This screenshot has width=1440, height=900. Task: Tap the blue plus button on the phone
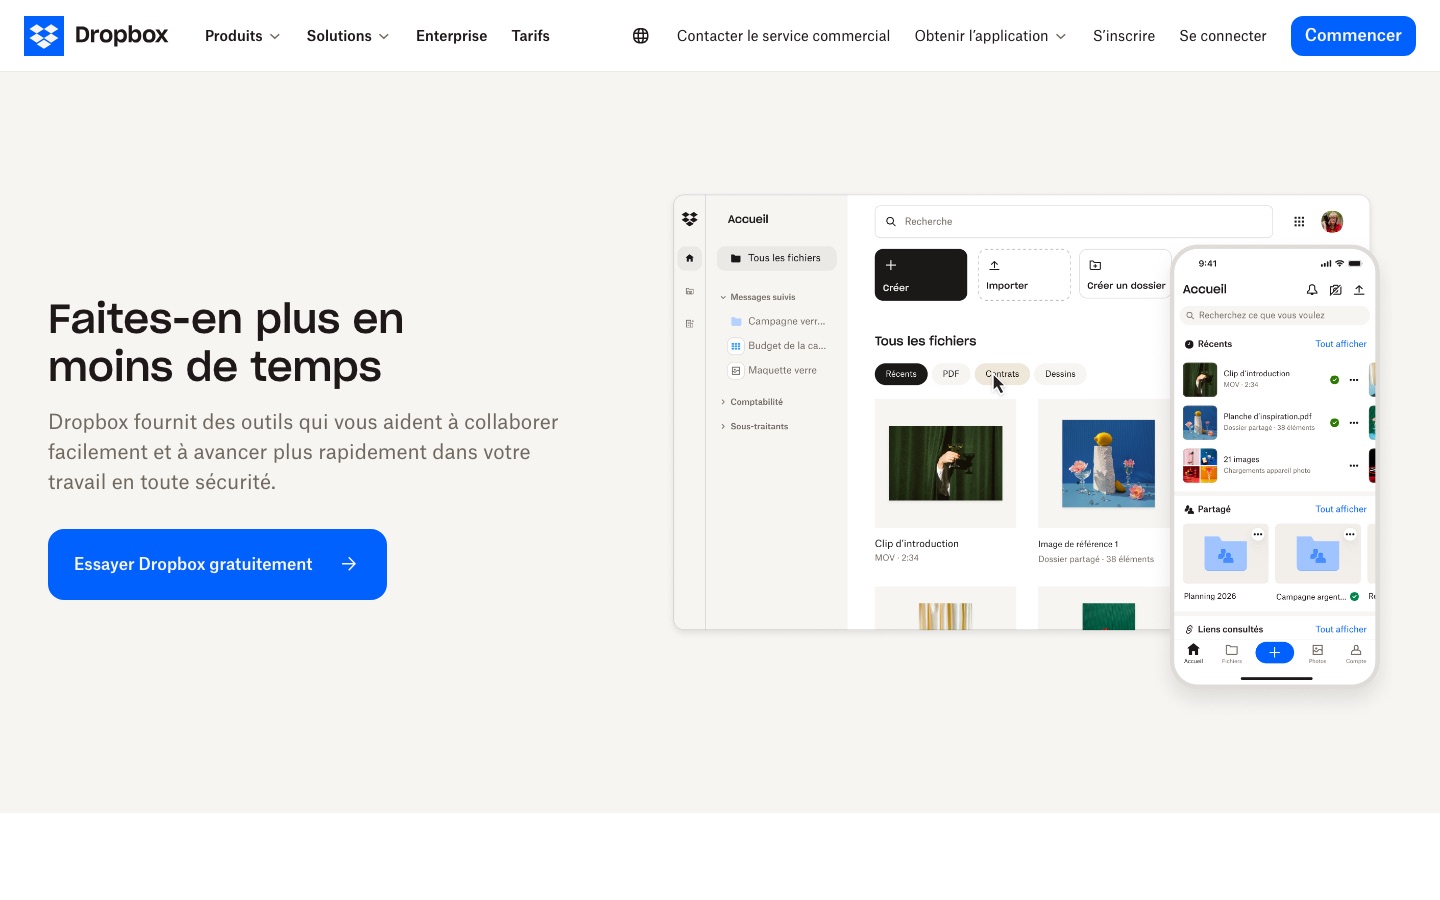1275,653
